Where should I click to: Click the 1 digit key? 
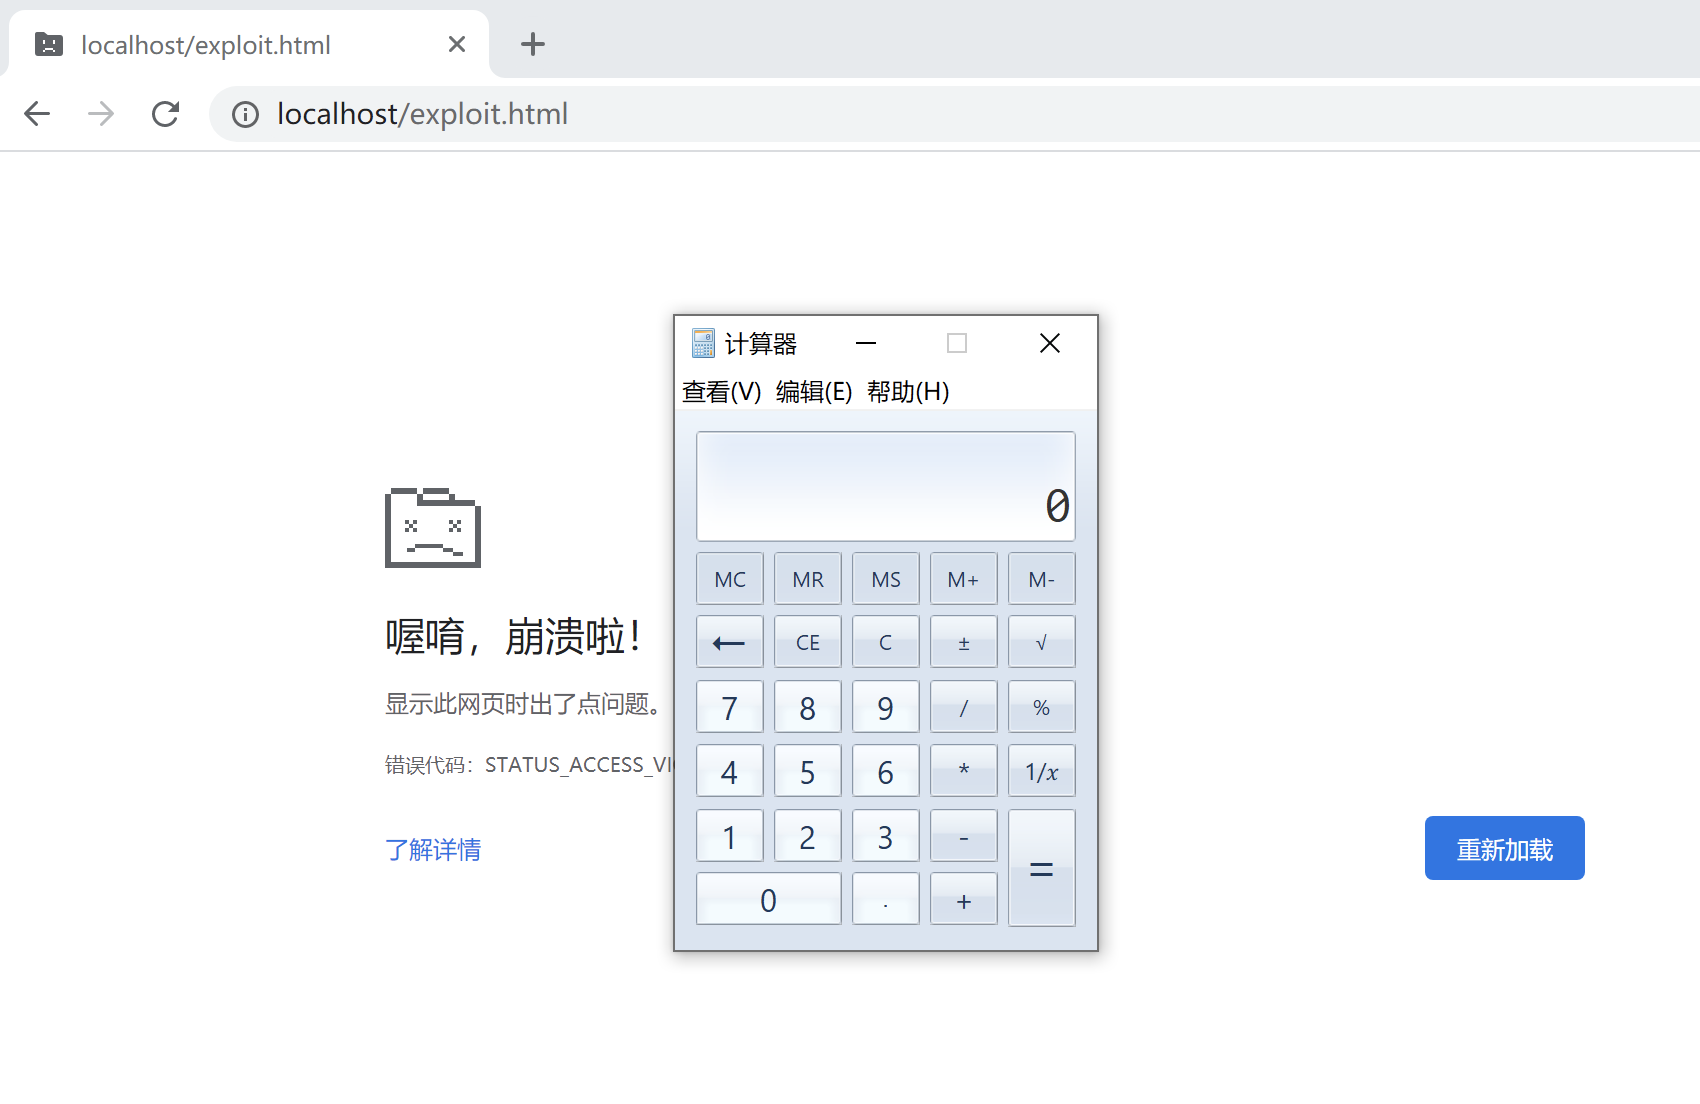(x=730, y=836)
